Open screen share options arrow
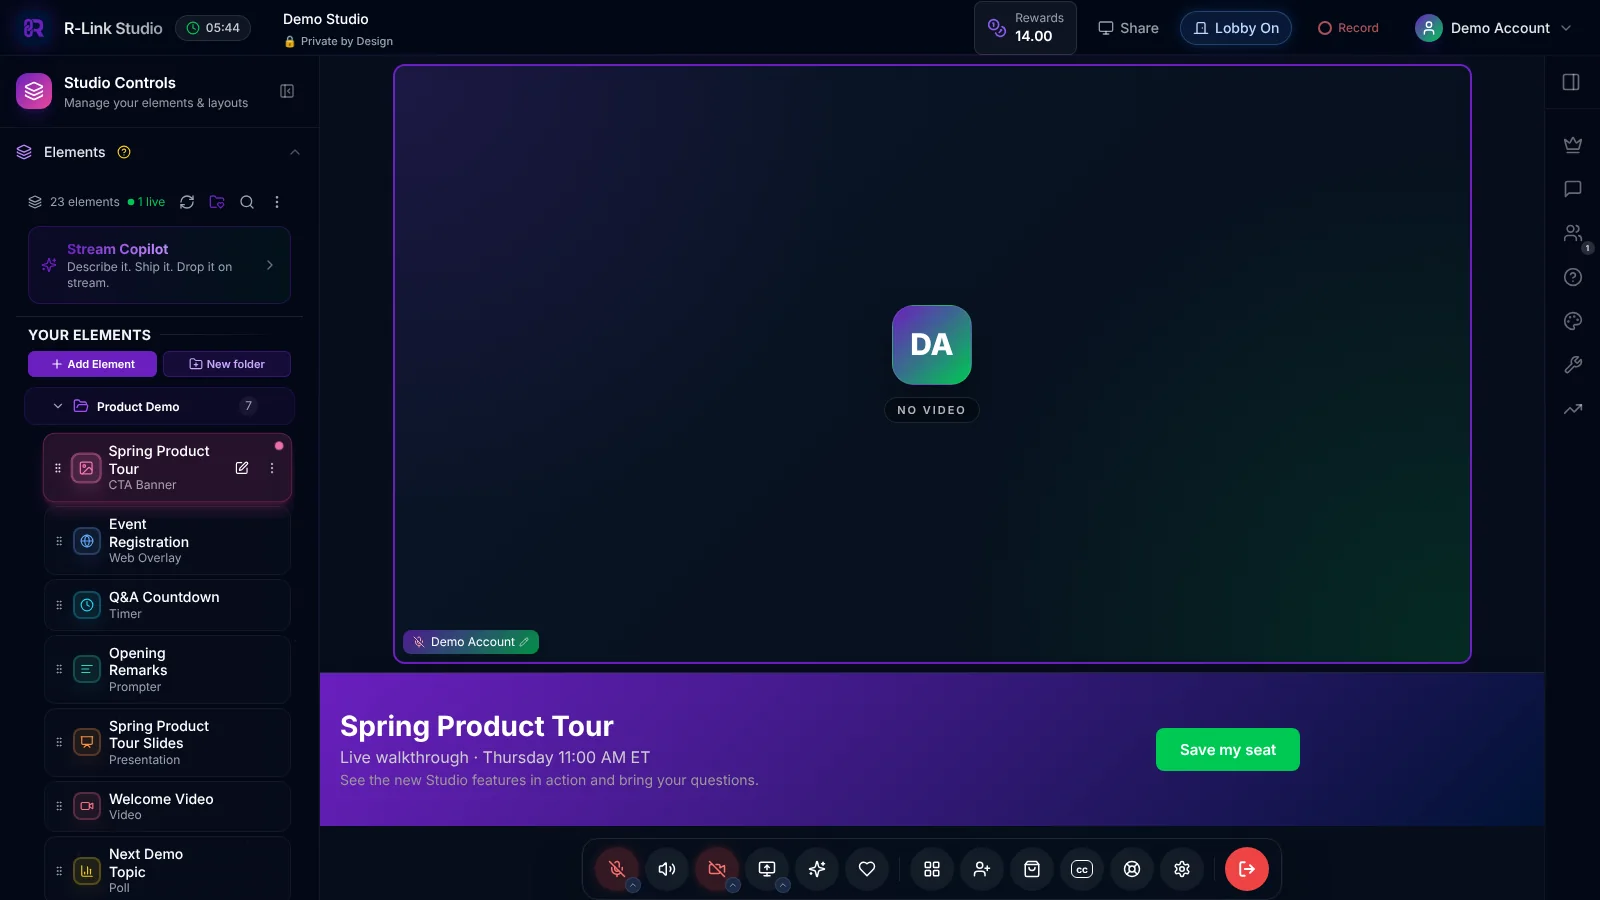 [x=783, y=885]
